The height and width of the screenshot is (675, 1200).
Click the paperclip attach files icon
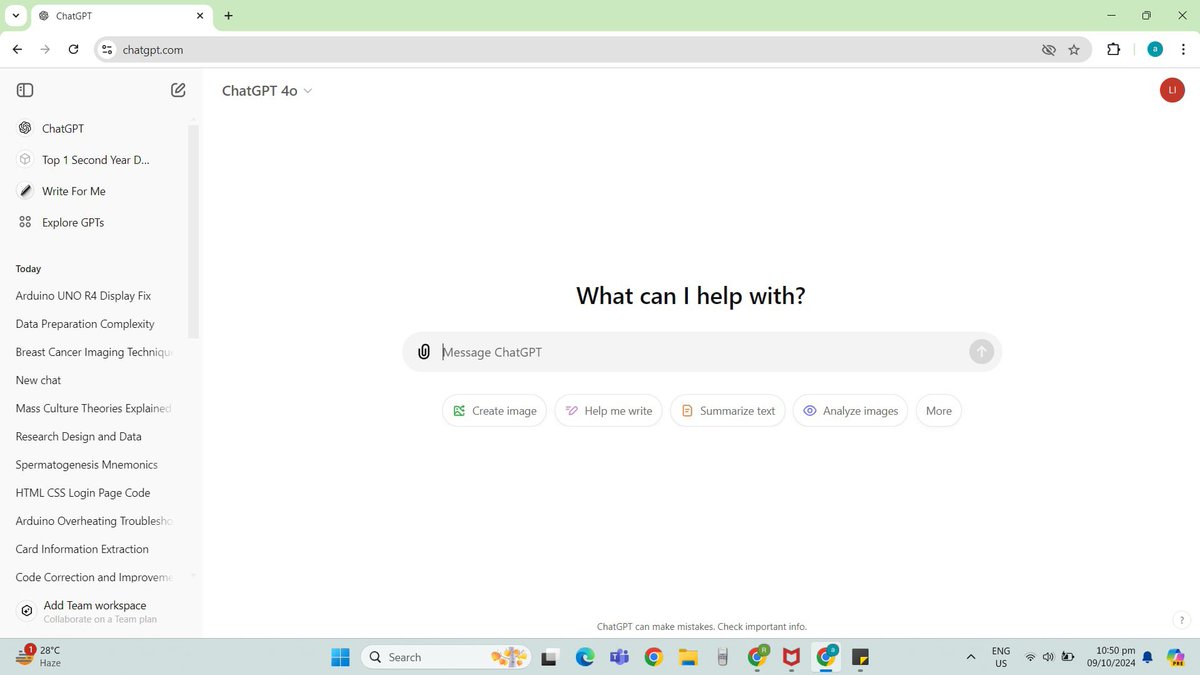(x=424, y=352)
